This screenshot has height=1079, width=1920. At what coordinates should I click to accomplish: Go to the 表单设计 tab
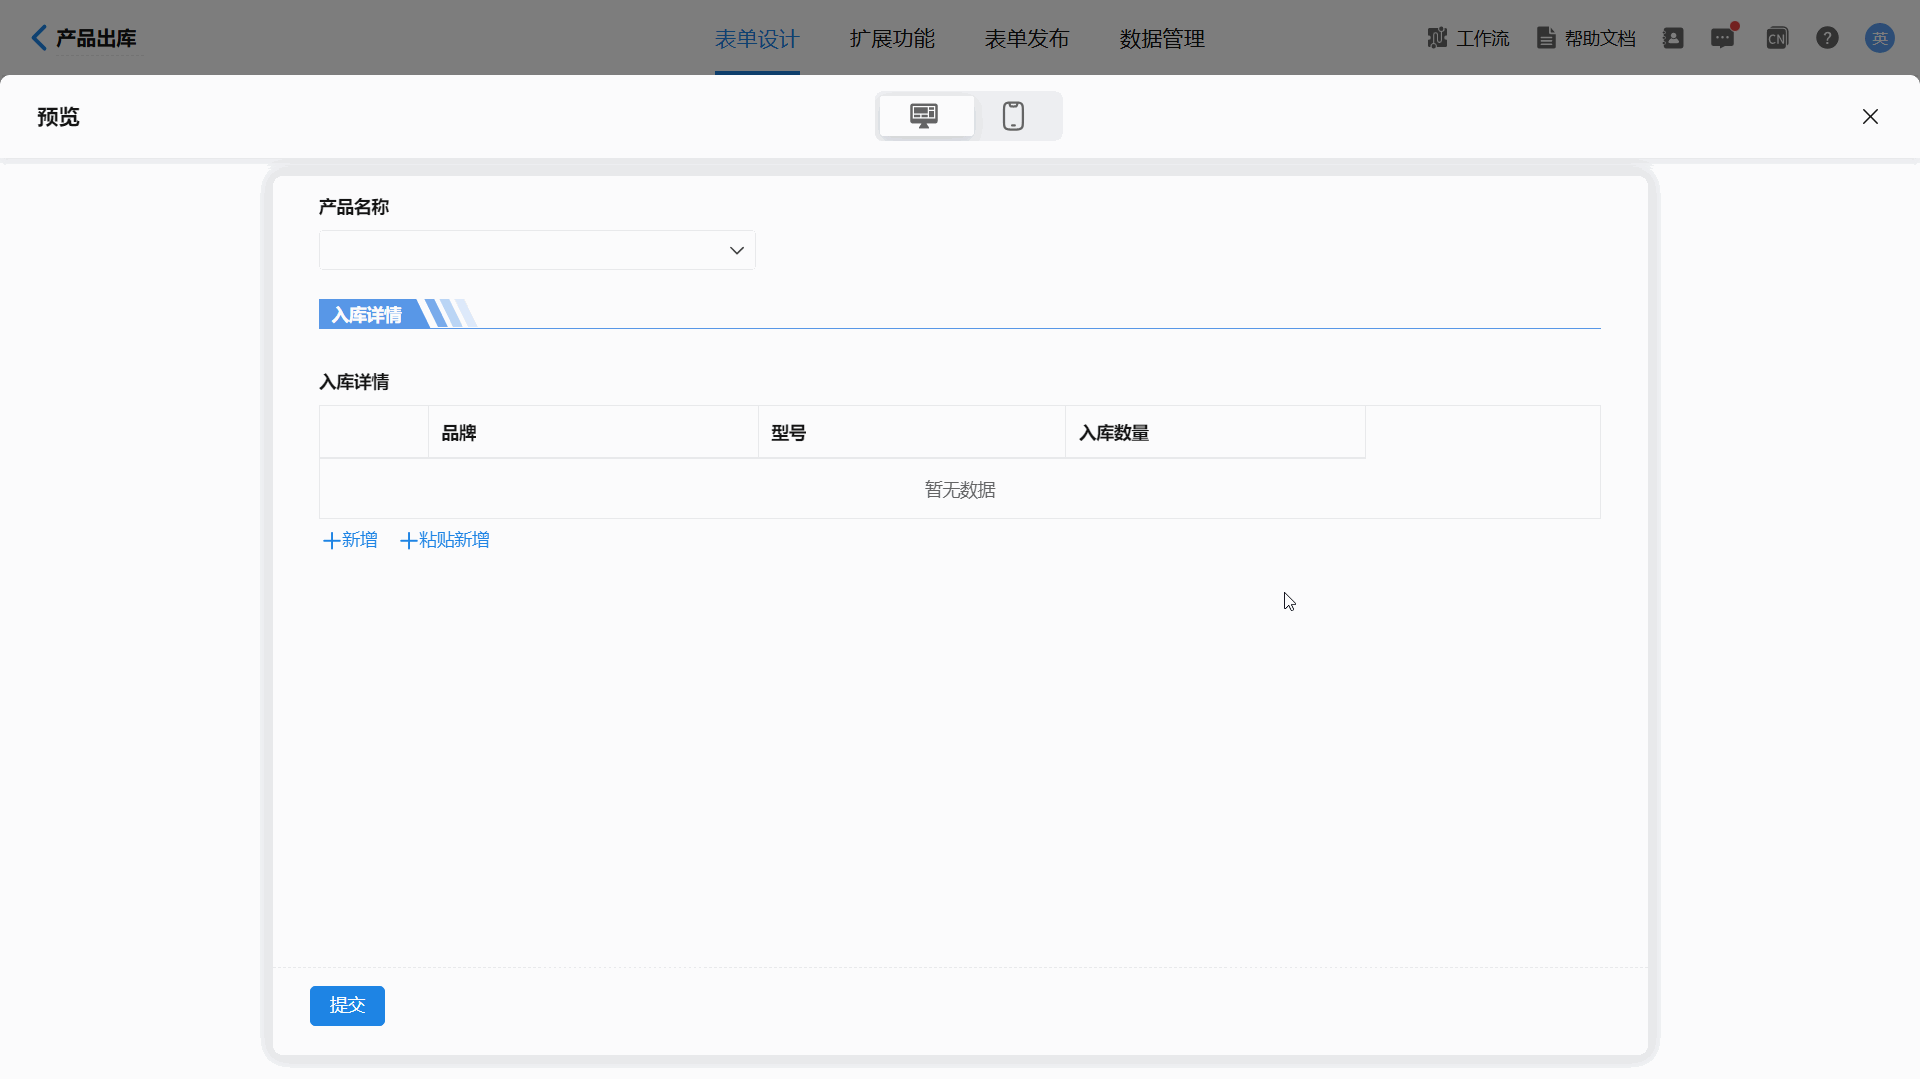[x=757, y=39]
